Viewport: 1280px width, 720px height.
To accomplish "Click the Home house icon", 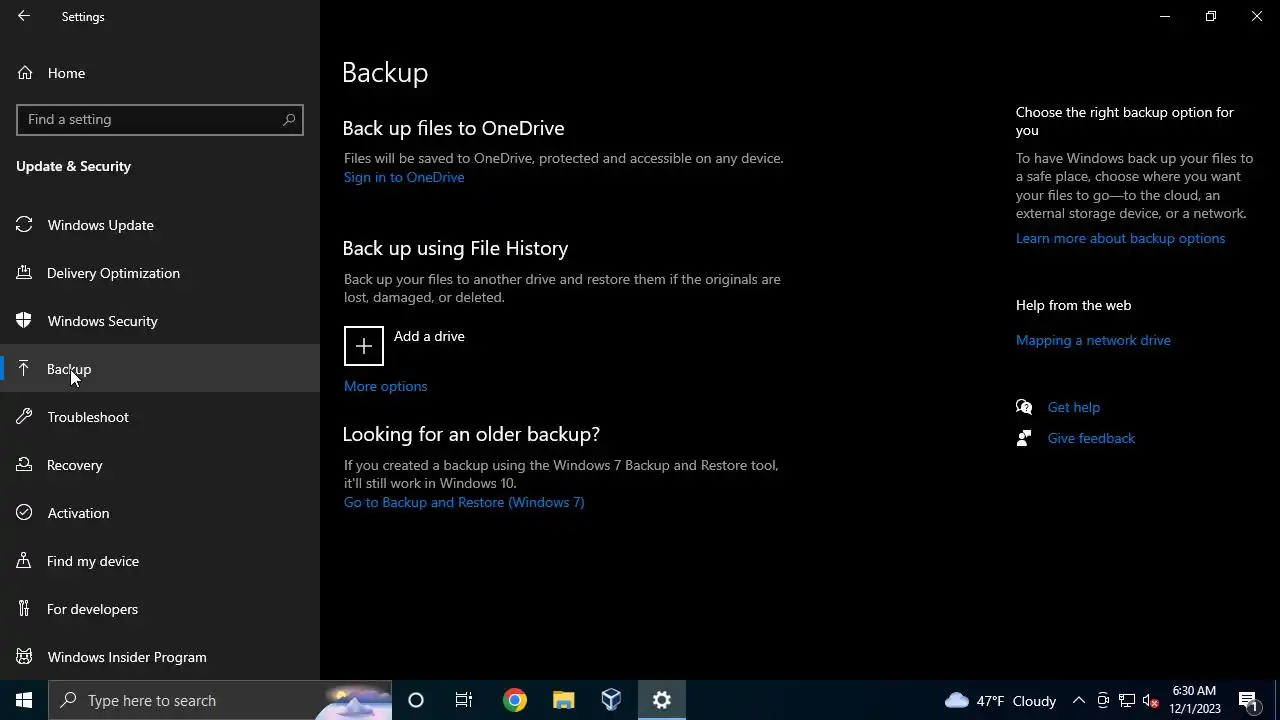I will [25, 73].
